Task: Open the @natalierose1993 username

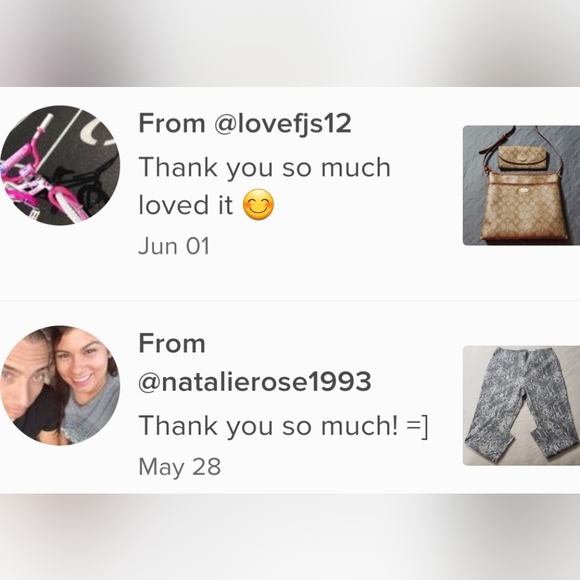Action: (x=255, y=381)
